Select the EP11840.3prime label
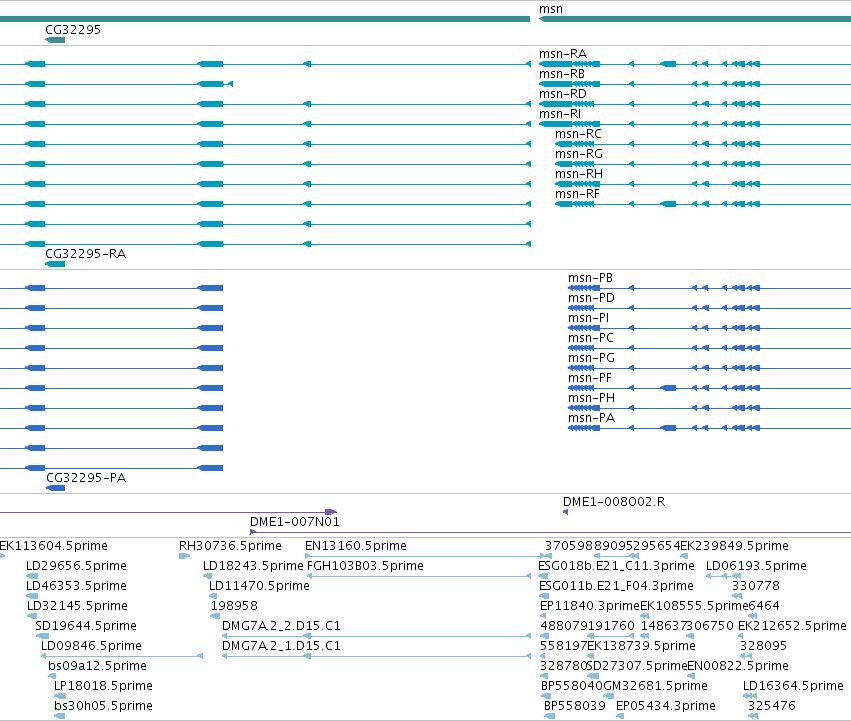The height and width of the screenshot is (721, 851). (x=590, y=606)
